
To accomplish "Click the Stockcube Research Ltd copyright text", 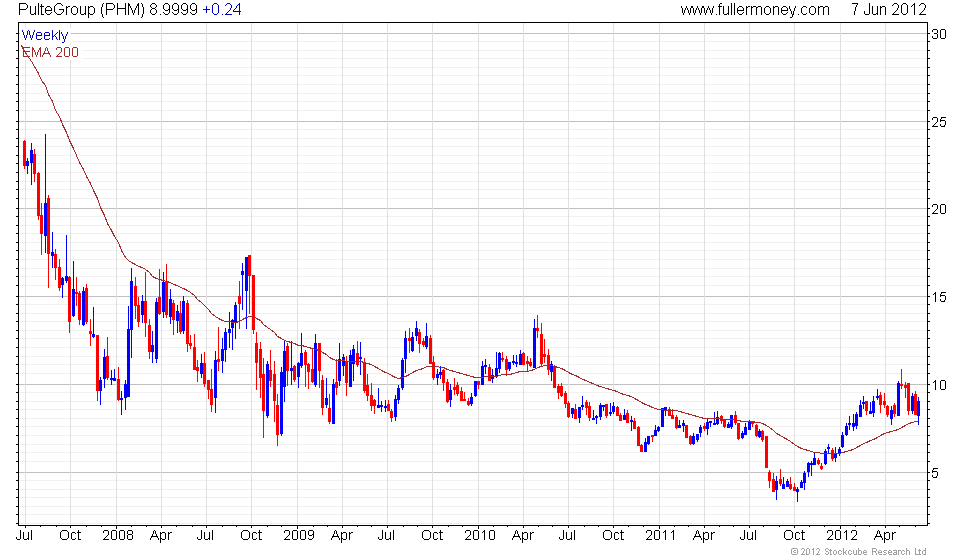I will pos(858,551).
